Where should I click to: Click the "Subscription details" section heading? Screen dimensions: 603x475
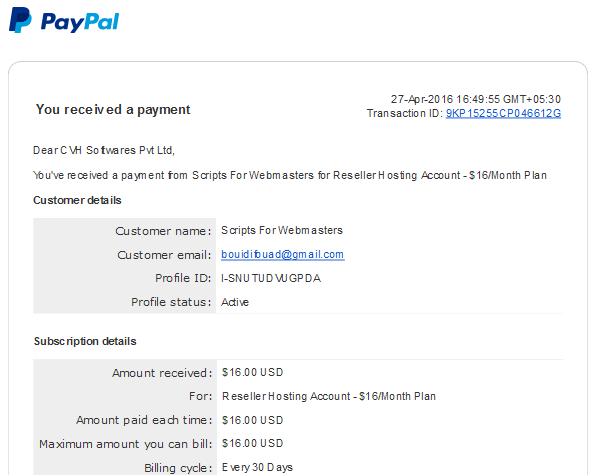(x=85, y=341)
